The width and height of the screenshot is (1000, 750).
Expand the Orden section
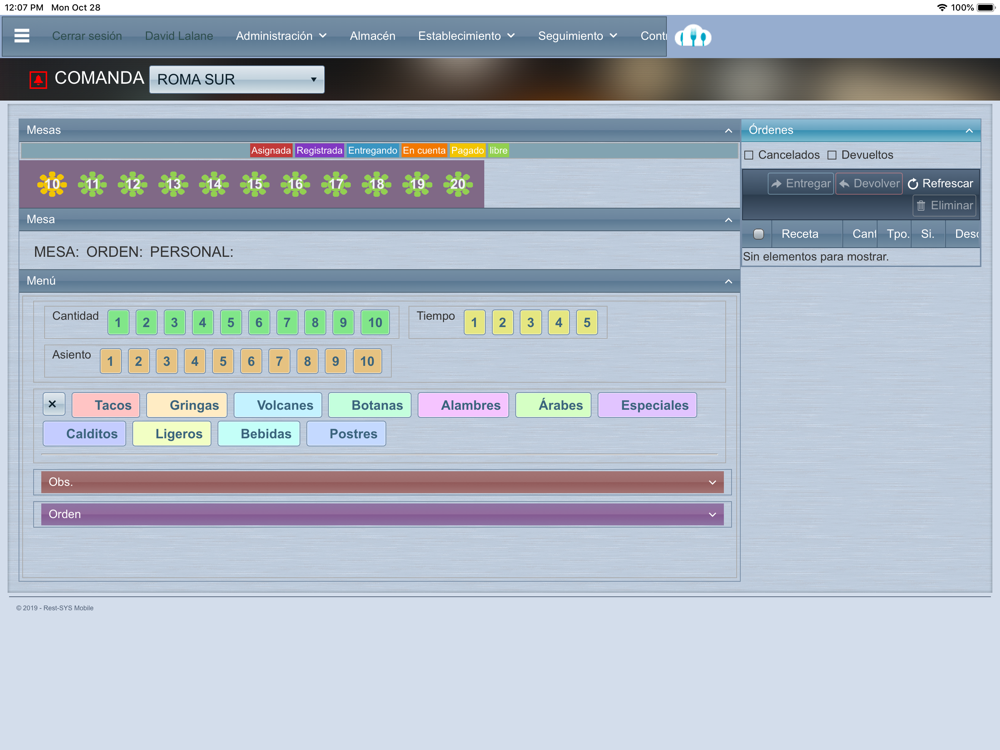pos(382,515)
